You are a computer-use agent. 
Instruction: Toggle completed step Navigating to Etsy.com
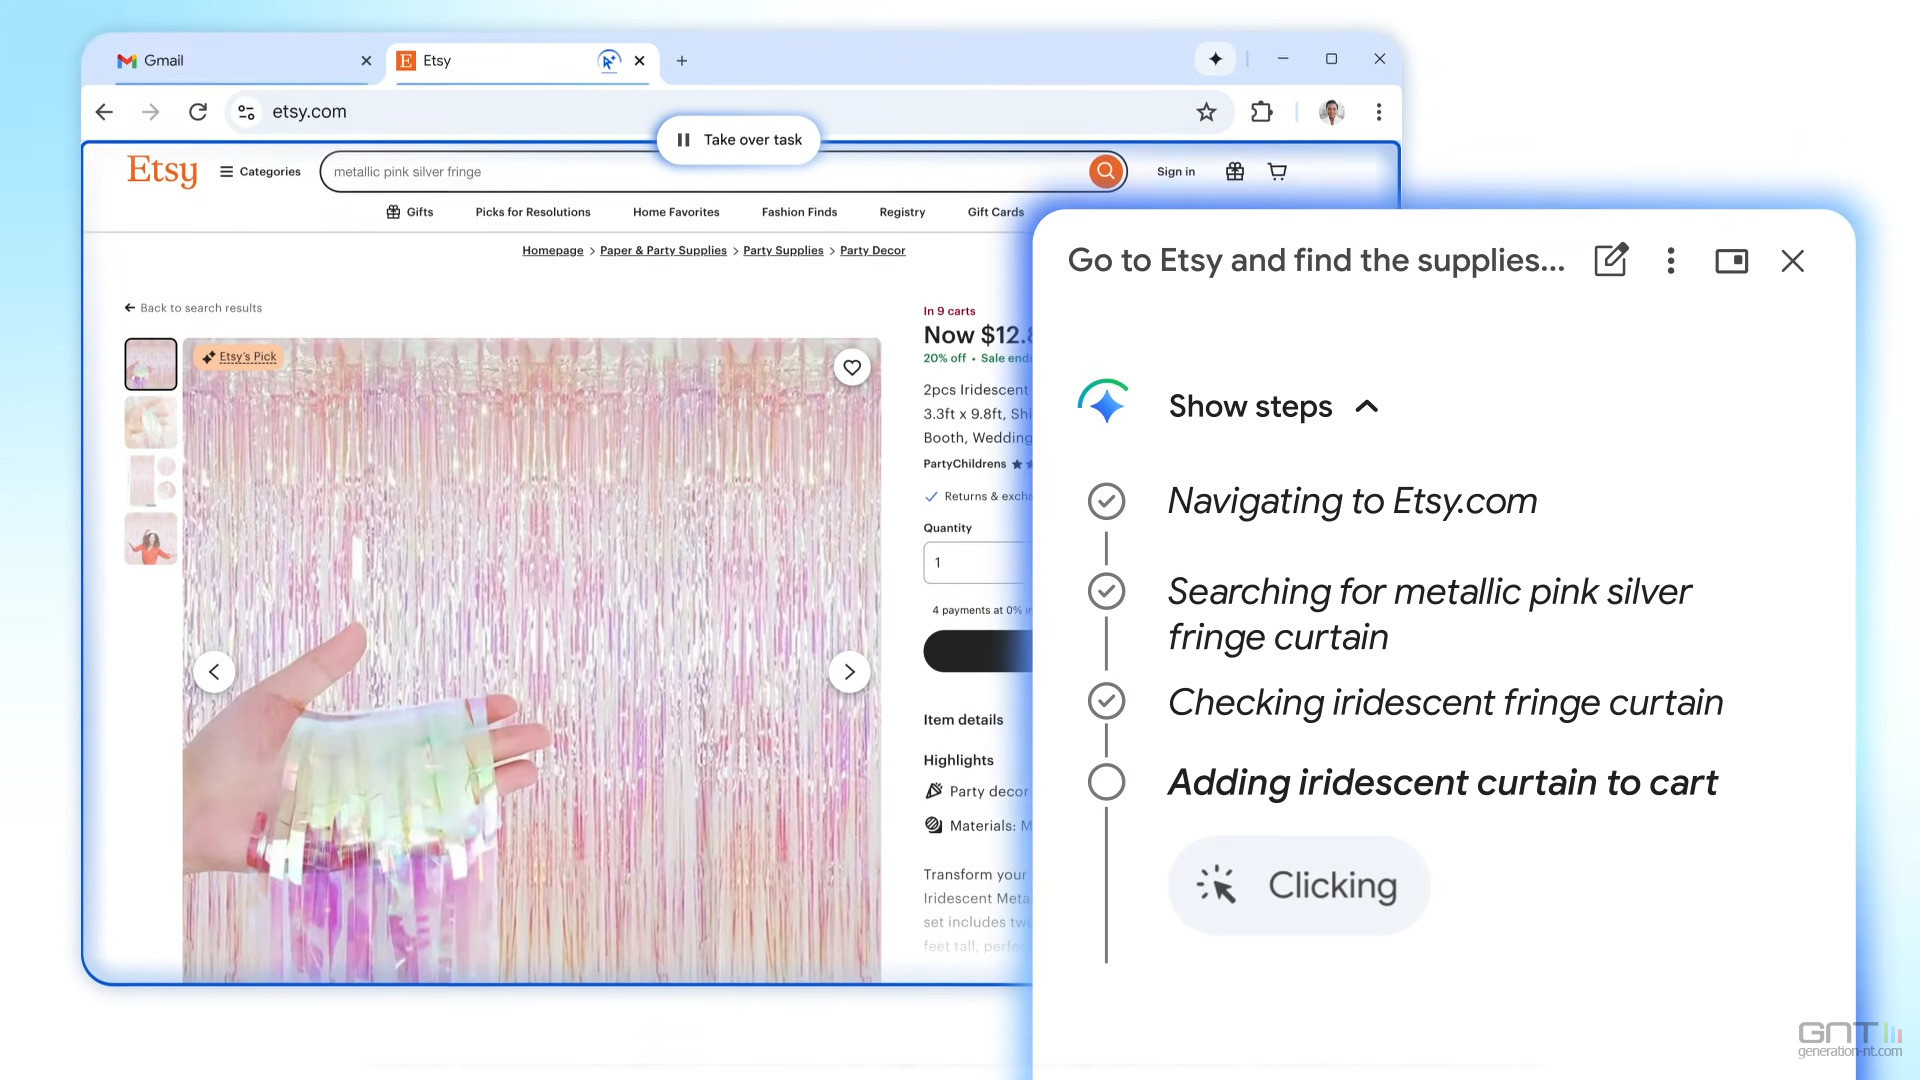tap(1105, 501)
